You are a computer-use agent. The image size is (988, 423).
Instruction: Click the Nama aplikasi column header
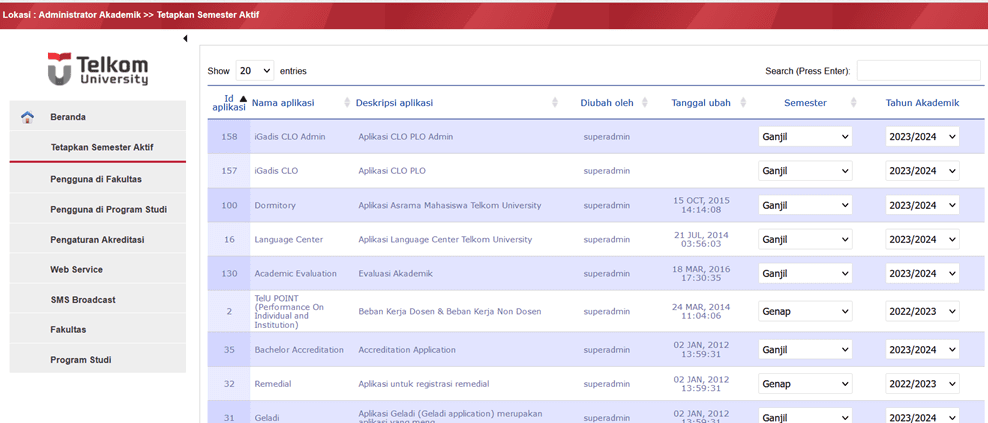pyautogui.click(x=283, y=103)
